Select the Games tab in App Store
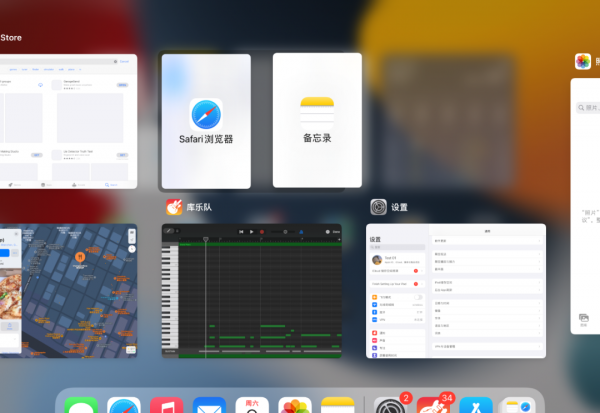 click(15, 185)
